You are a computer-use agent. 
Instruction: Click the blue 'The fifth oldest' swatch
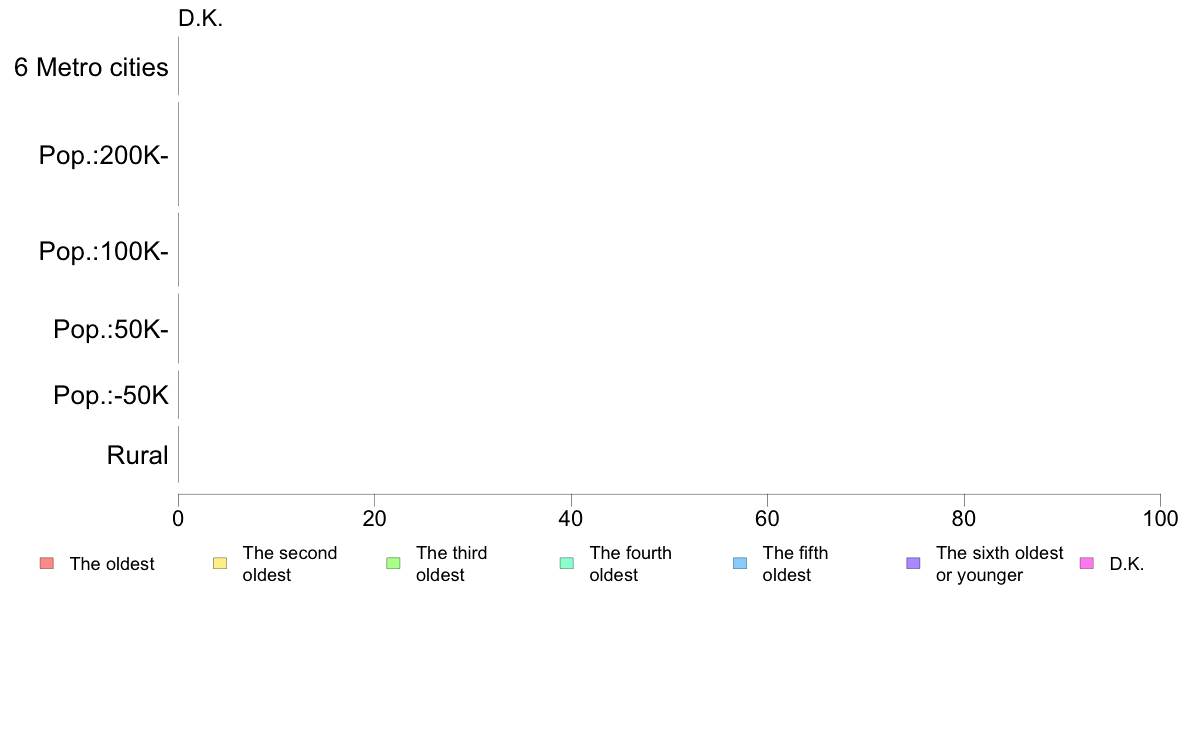(x=740, y=563)
